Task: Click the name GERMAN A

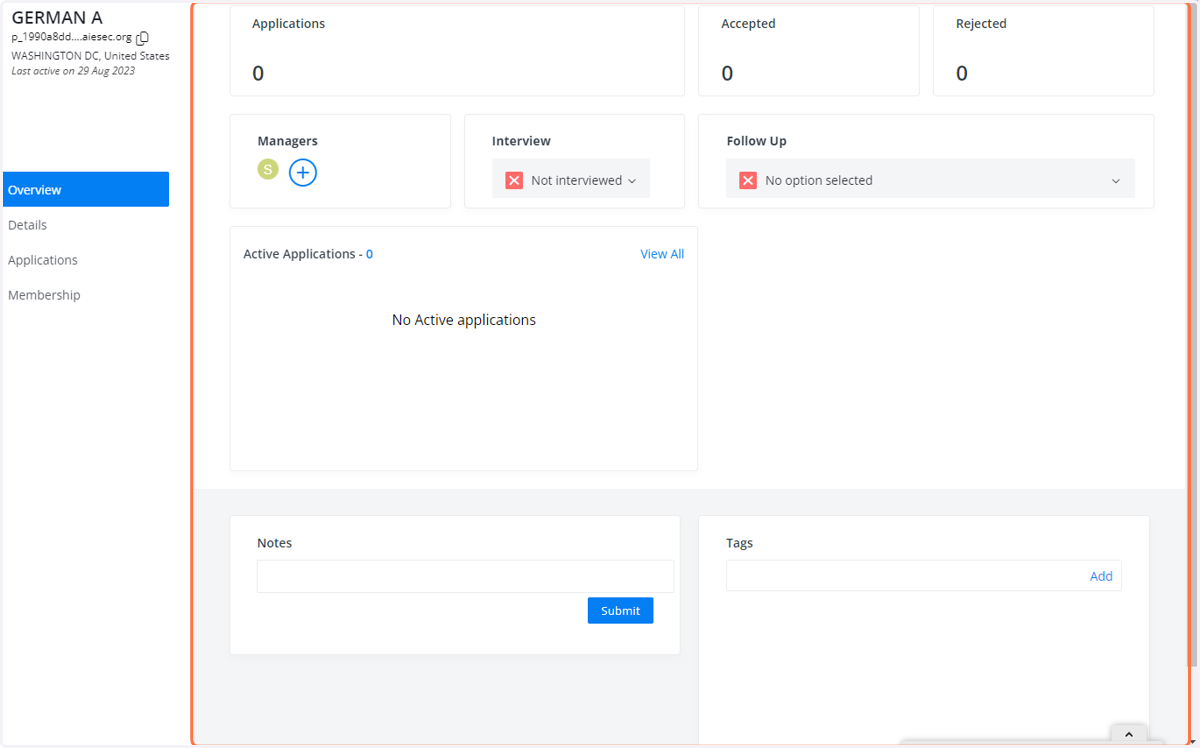Action: coord(57,18)
